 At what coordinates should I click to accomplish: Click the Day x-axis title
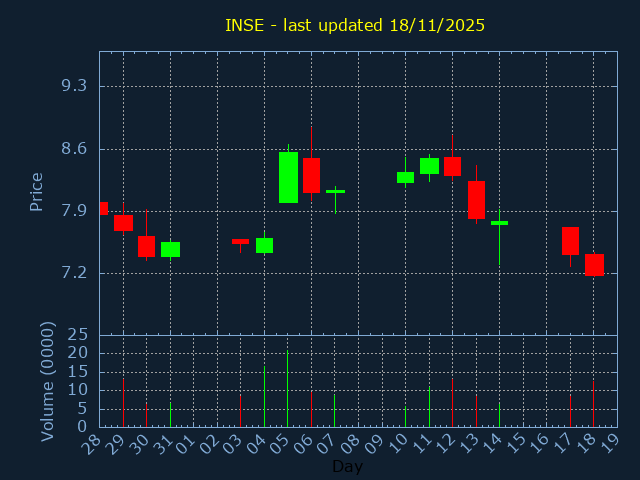click(347, 466)
